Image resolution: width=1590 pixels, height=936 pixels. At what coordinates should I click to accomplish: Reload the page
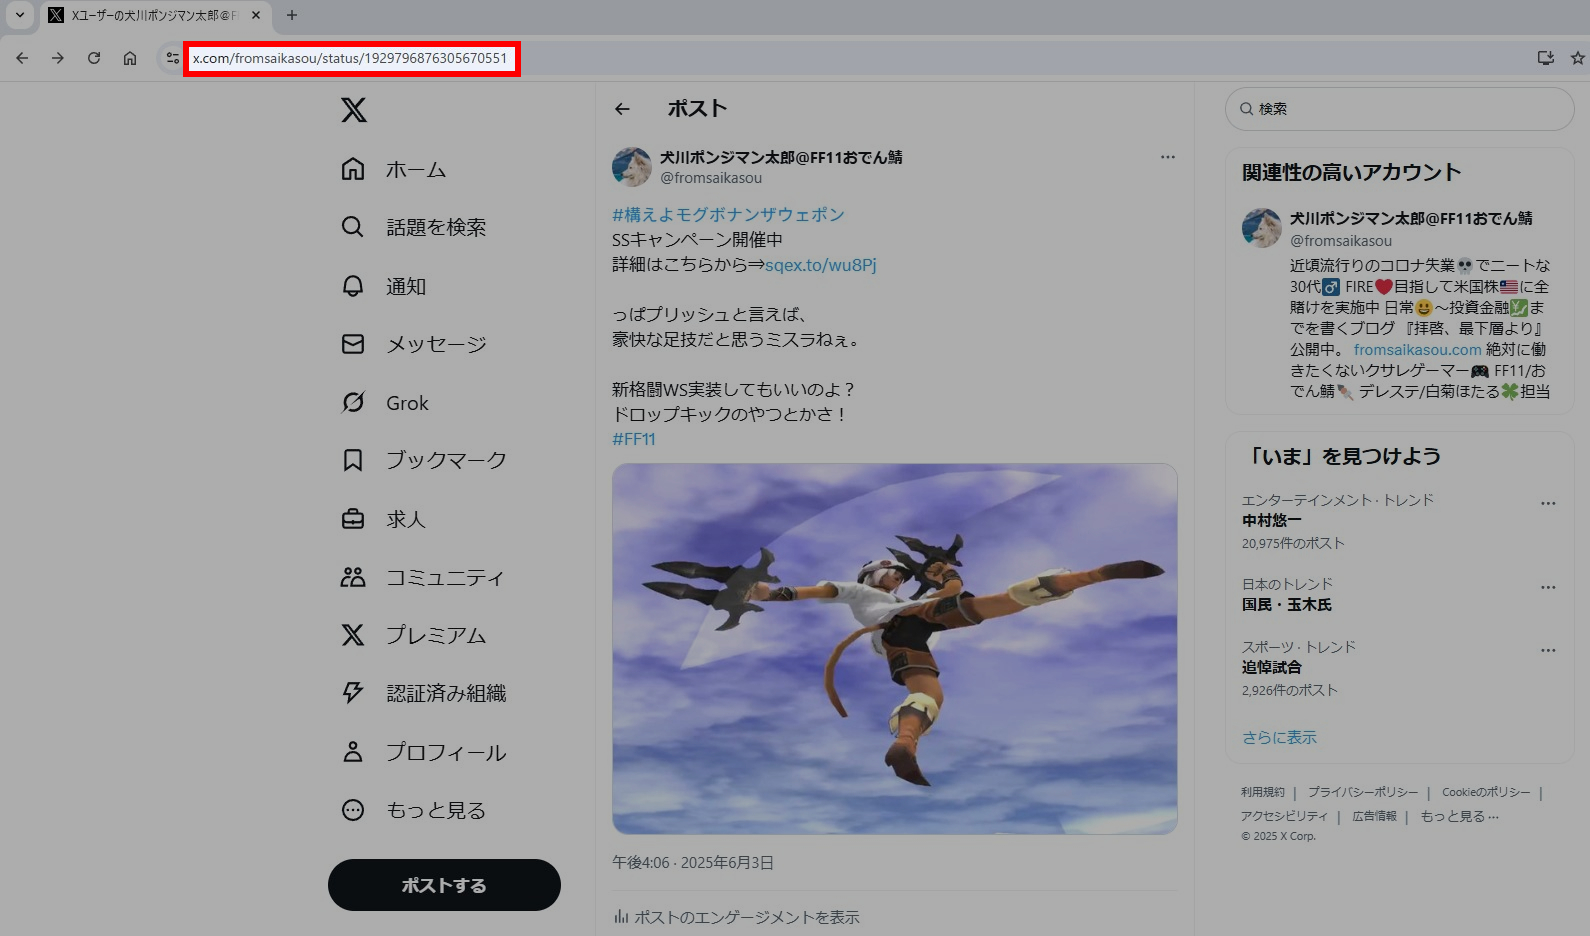[x=94, y=58]
